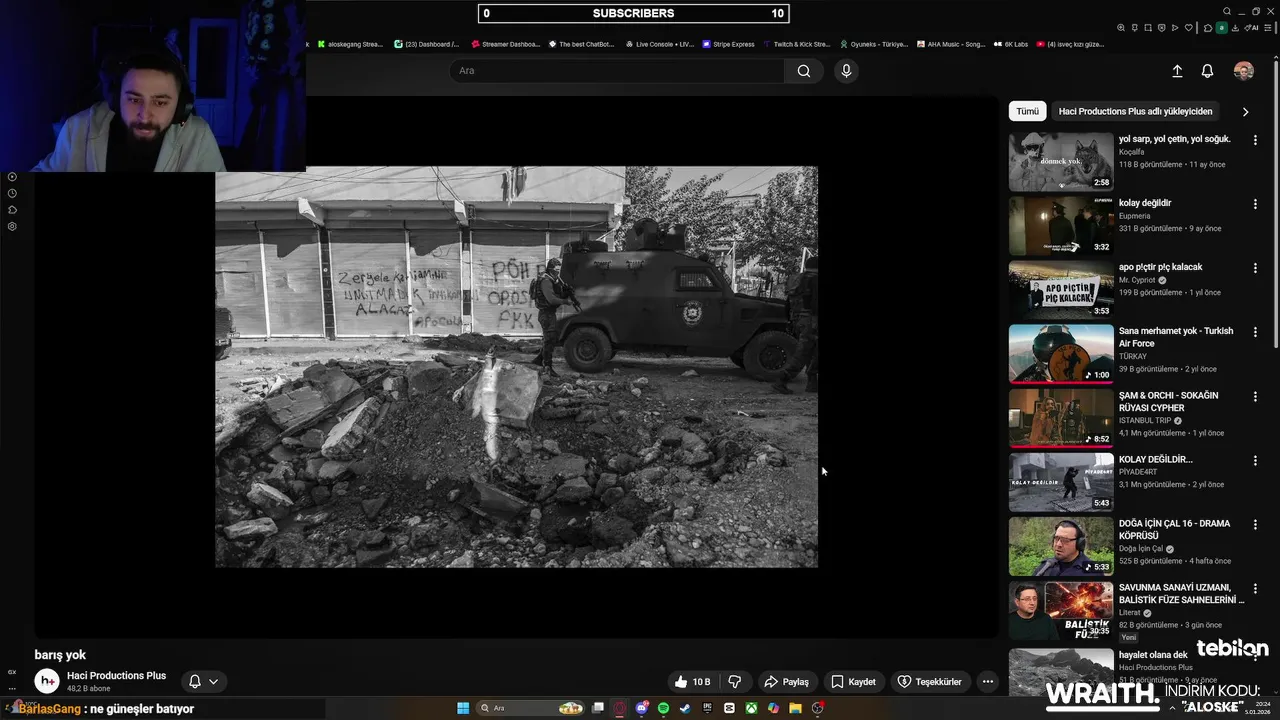
Task: Click the Kaydet save button
Action: [853, 682]
